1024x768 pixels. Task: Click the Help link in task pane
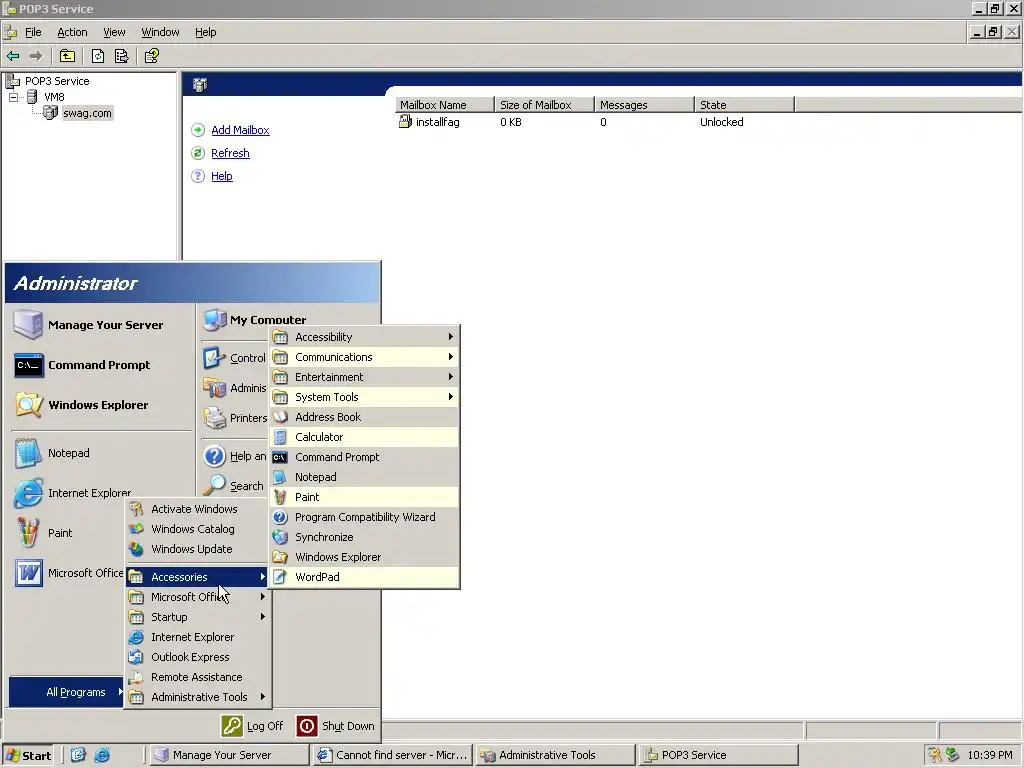tap(222, 176)
